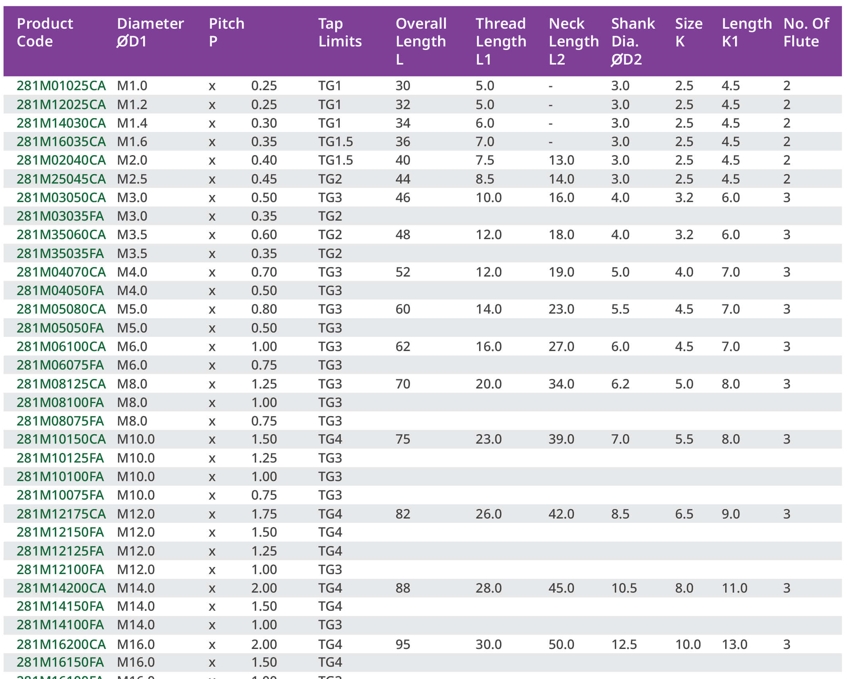Click the 281M16150FA product code
850x679 pixels.
(x=60, y=662)
